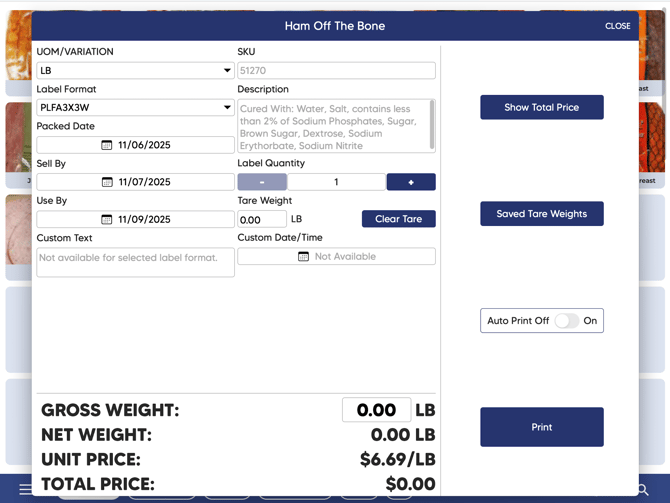
Task: Open the hamburger menu icon
Action: click(25, 490)
